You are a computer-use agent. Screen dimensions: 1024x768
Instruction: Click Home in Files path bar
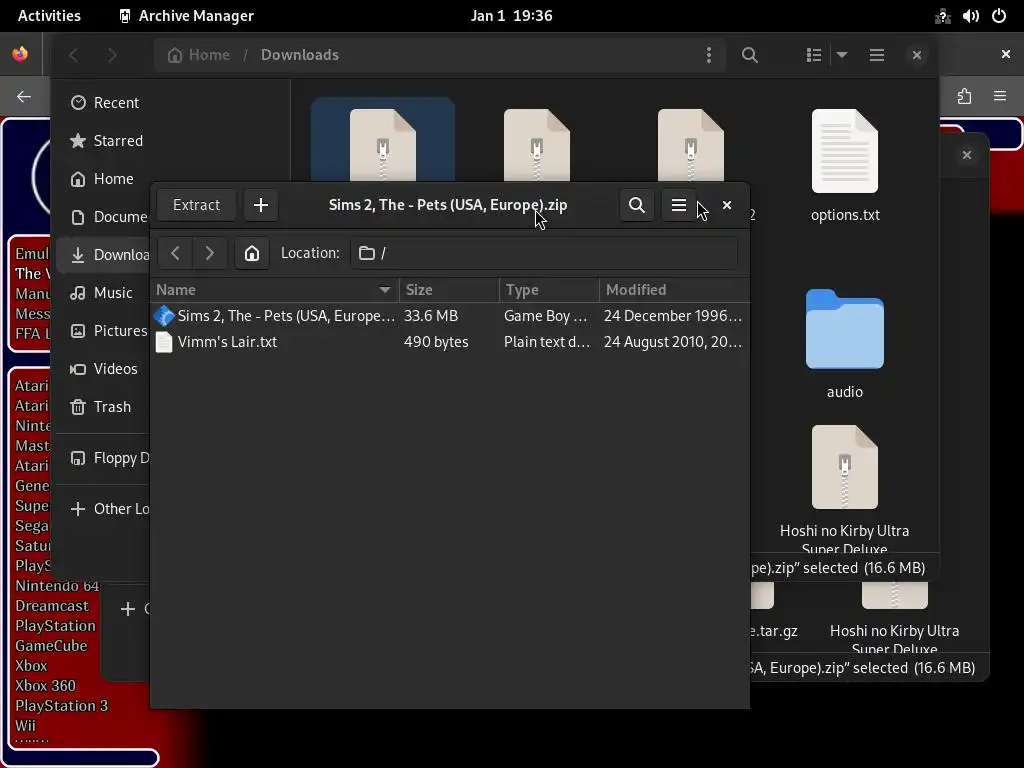(199, 55)
